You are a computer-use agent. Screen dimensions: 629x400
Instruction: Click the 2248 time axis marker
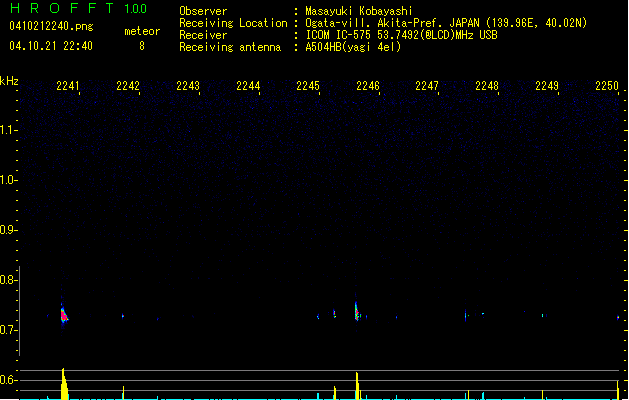487,86
